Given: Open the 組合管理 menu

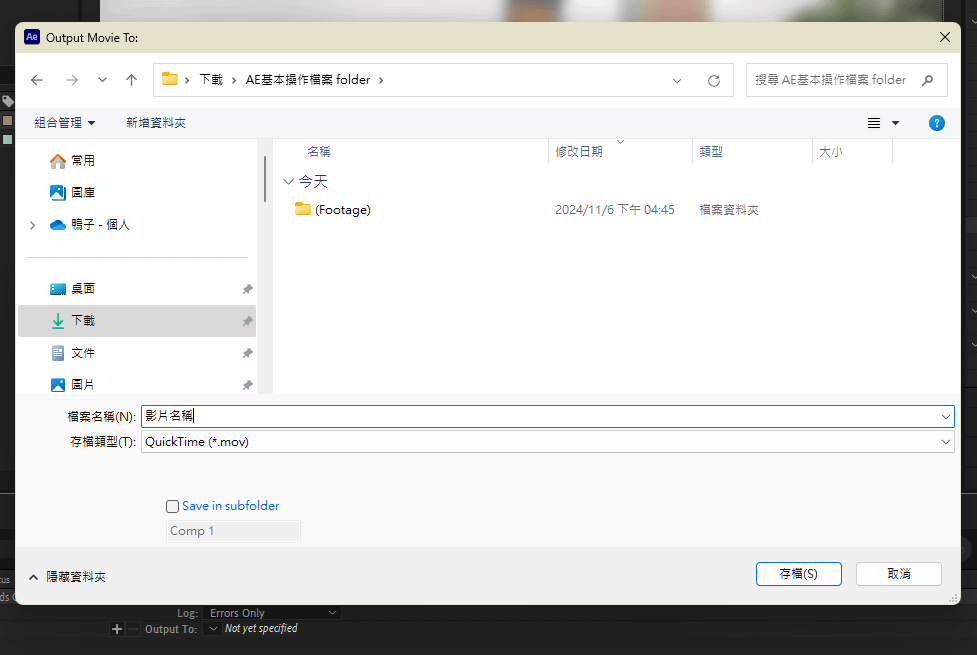Looking at the screenshot, I should pos(65,123).
